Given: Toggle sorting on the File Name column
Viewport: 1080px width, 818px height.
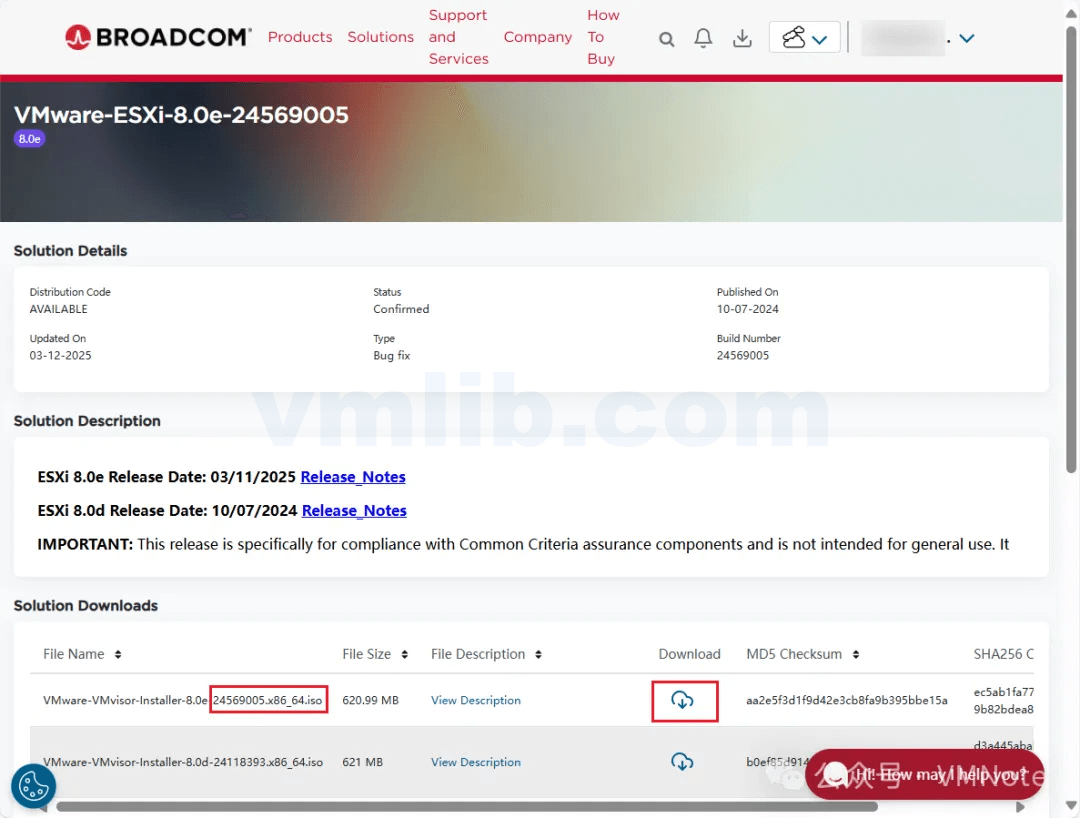Looking at the screenshot, I should pyautogui.click(x=117, y=654).
